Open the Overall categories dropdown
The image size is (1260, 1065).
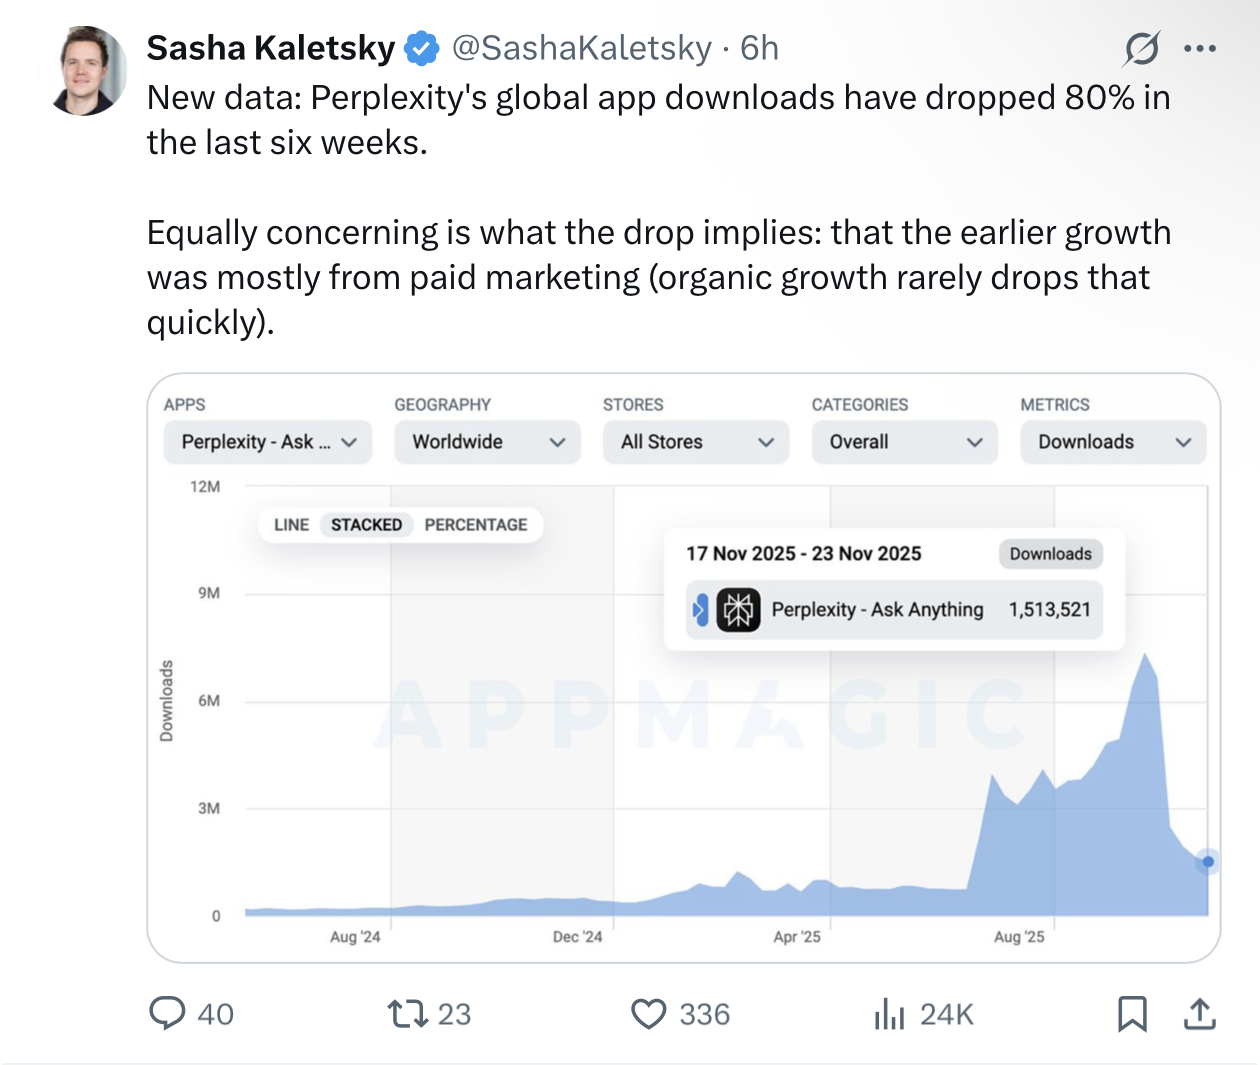coord(904,442)
